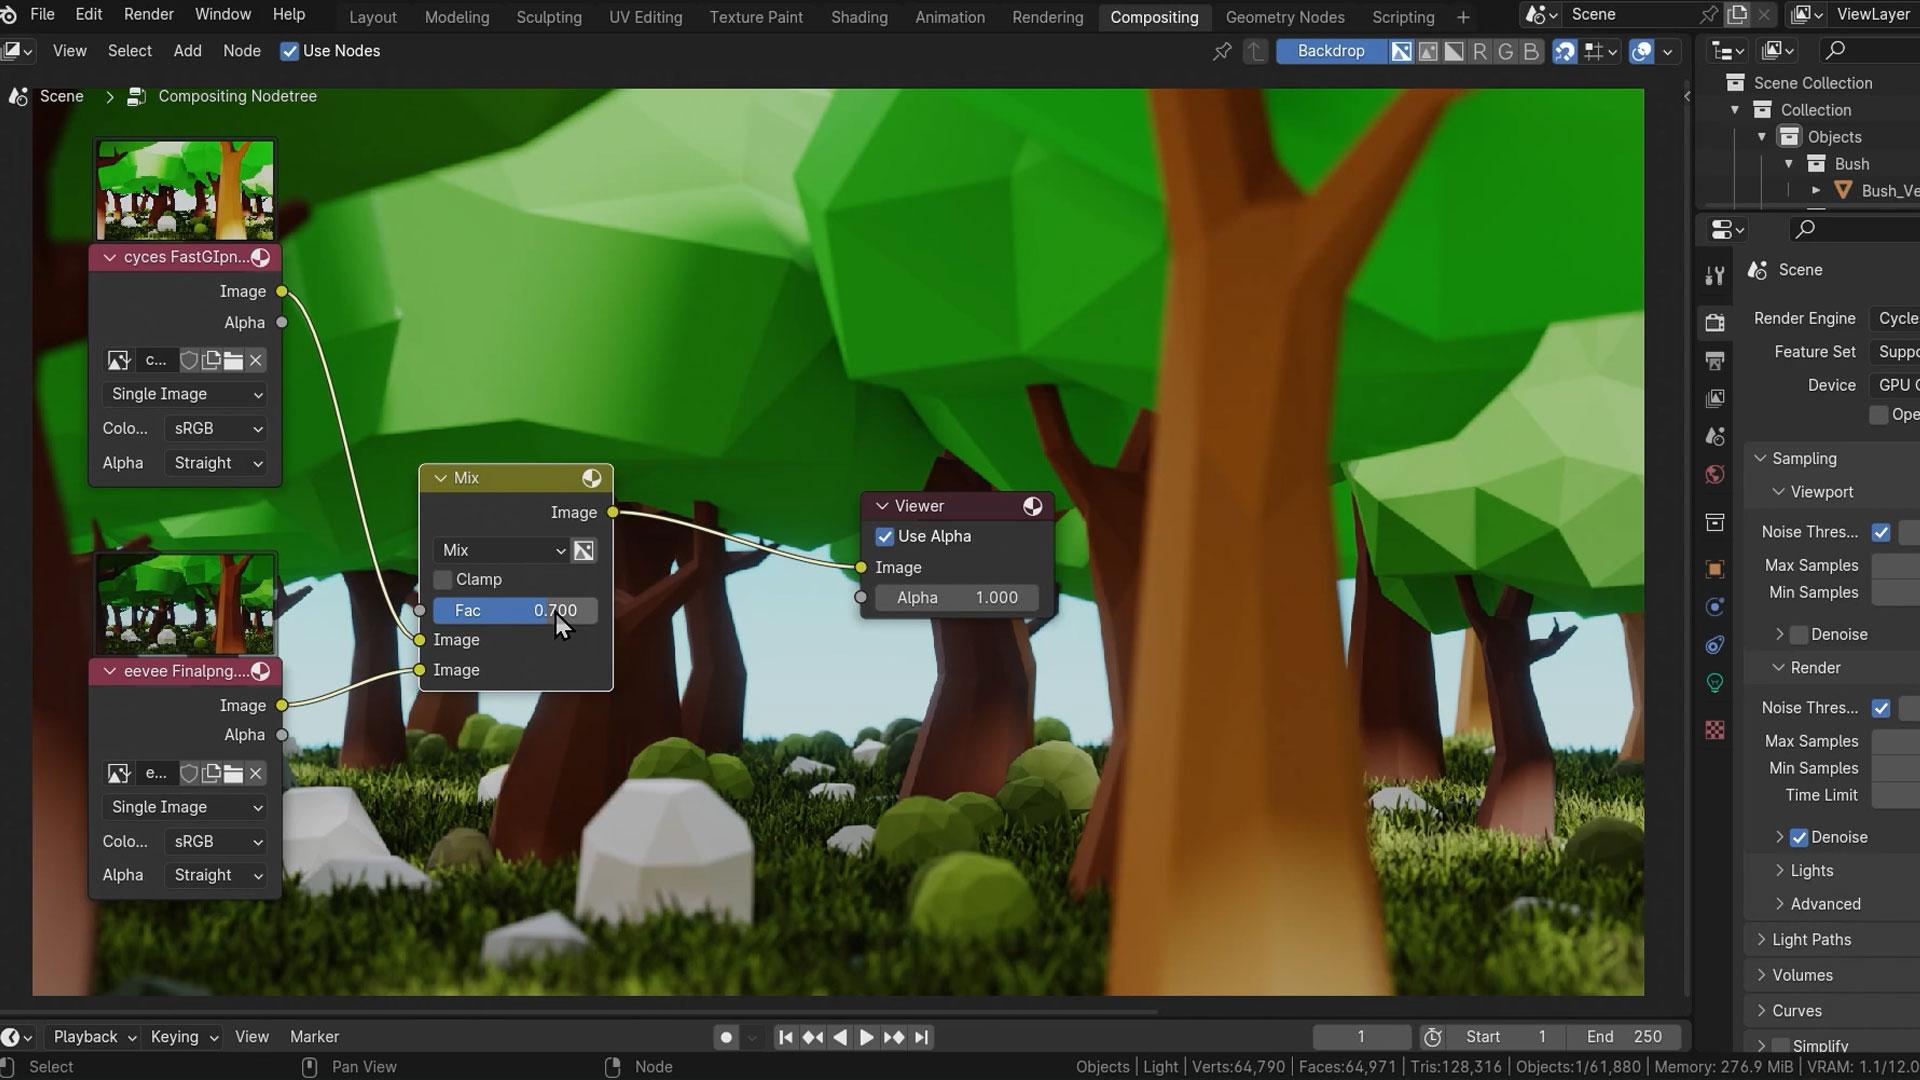
Task: Toggle the Backdrop button
Action: pyautogui.click(x=1331, y=51)
